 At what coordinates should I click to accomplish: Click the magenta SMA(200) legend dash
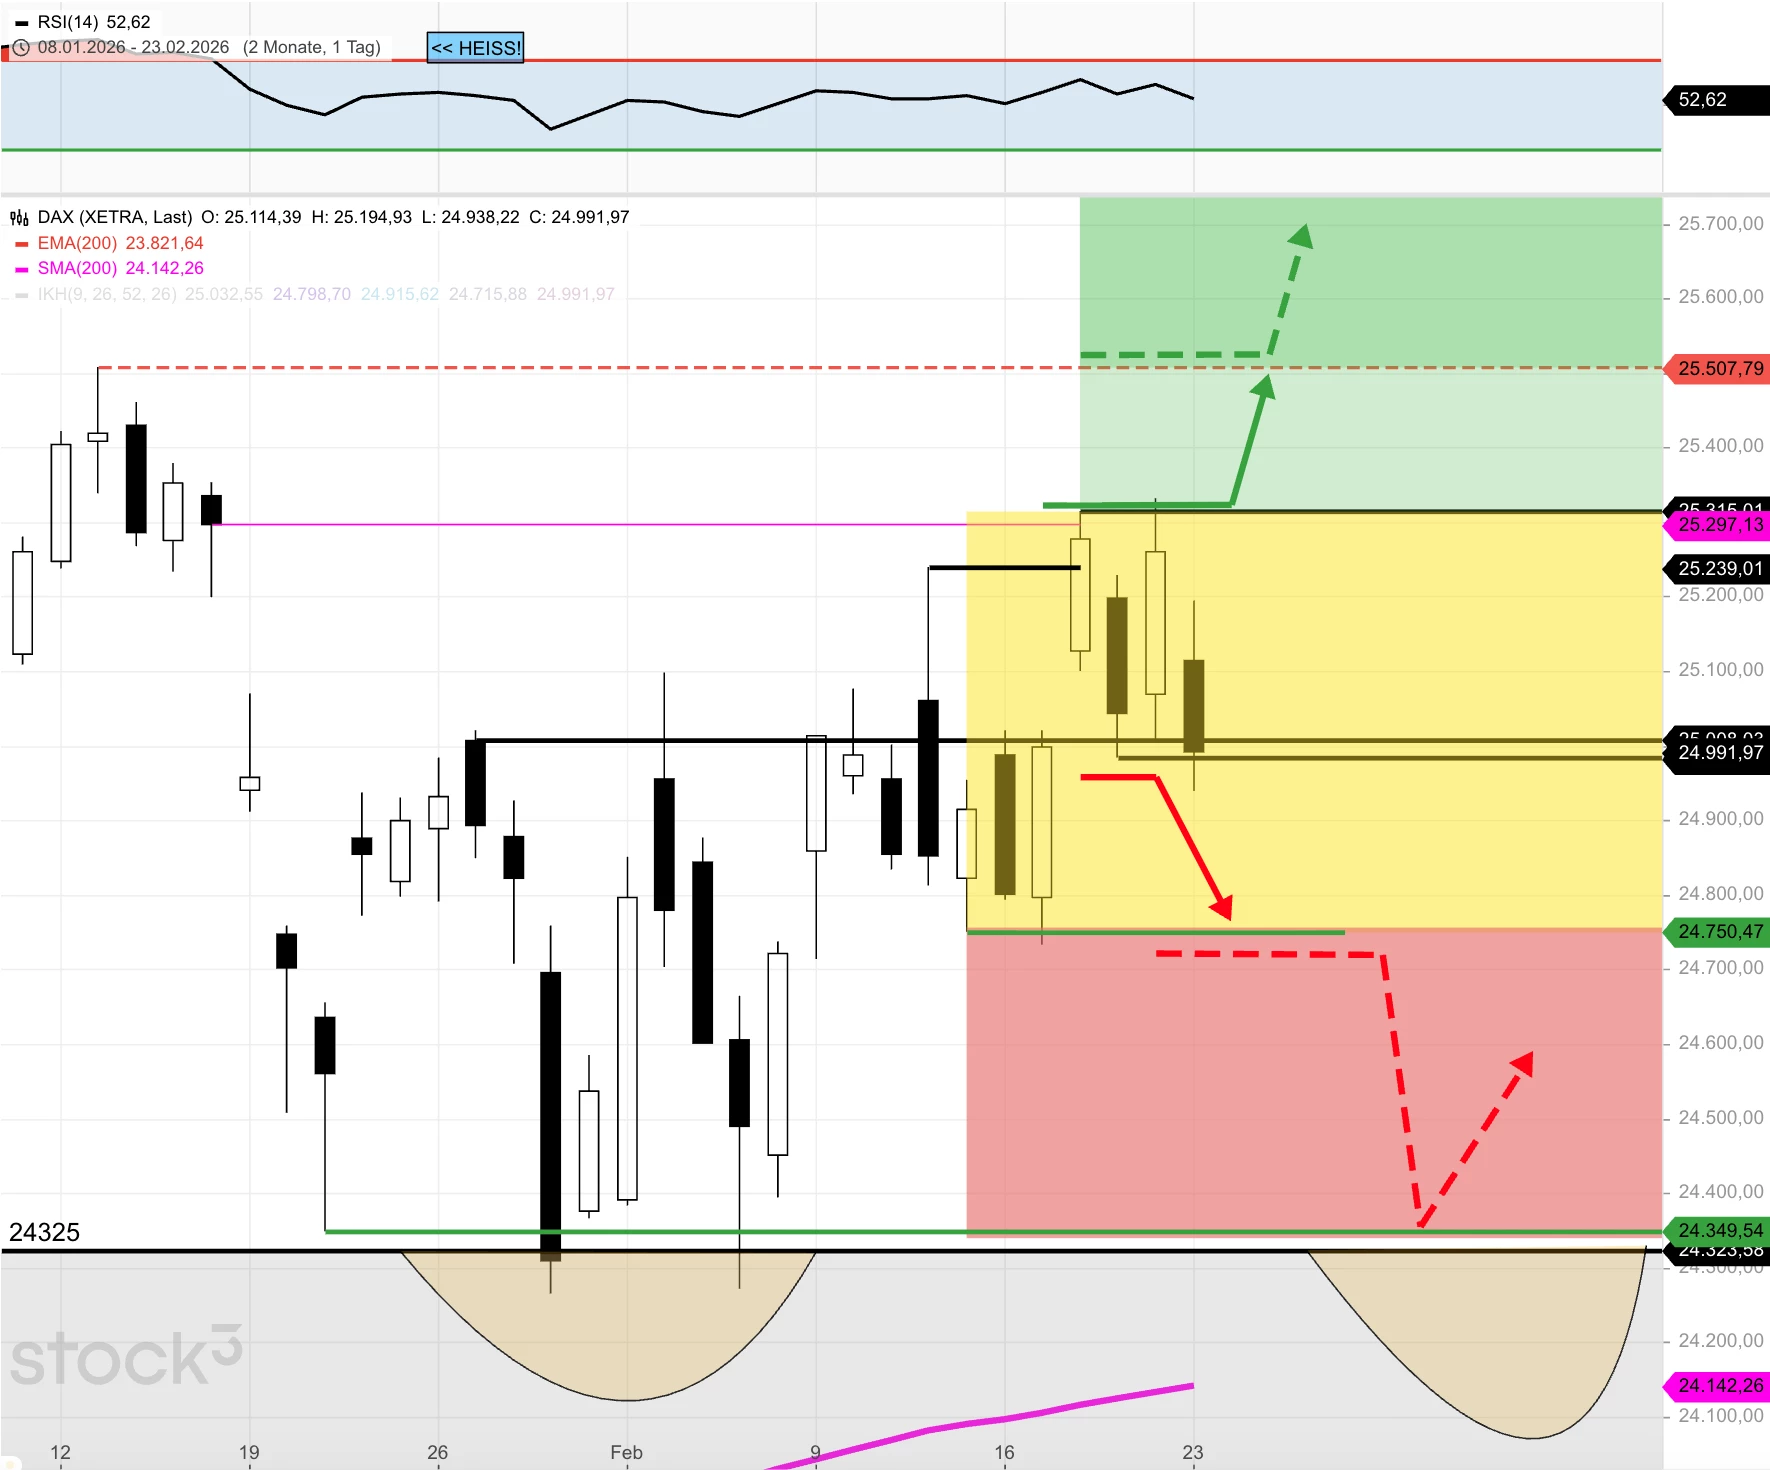[x=22, y=269]
